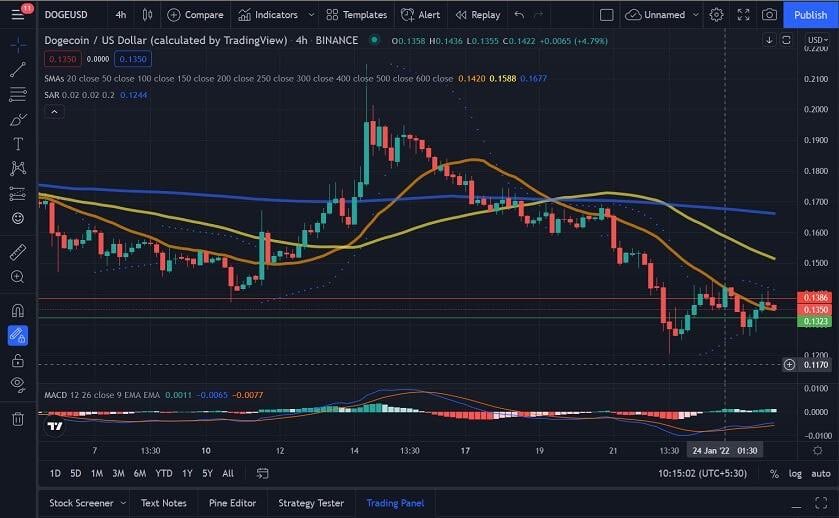Viewport: 839px width, 518px height.
Task: Open the USD currency dropdown
Action: coord(817,40)
